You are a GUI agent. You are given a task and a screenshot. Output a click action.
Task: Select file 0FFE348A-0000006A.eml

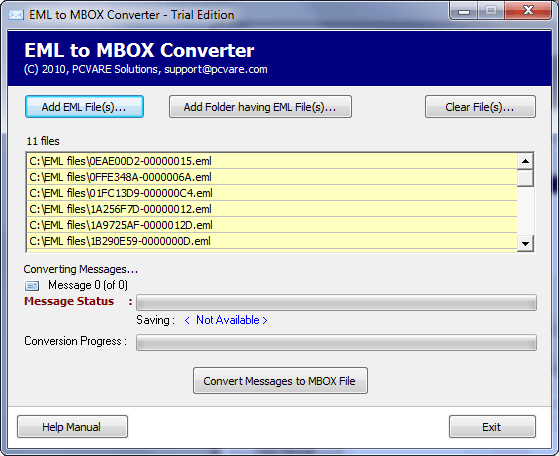click(x=272, y=177)
